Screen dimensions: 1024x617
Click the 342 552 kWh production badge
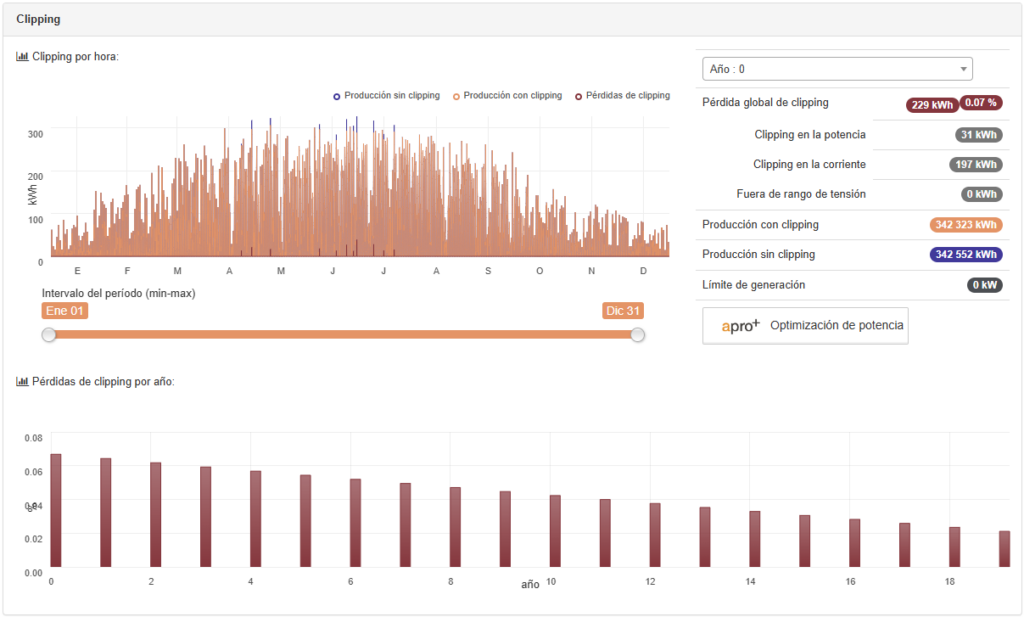[x=966, y=255]
